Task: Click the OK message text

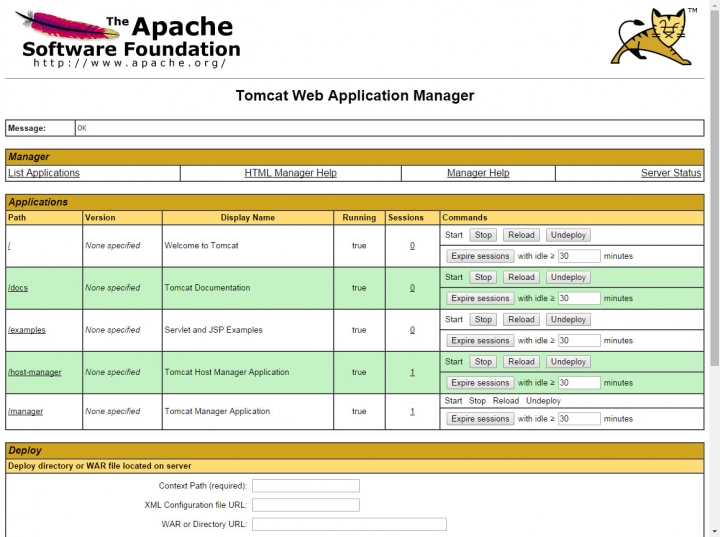Action: coord(82,128)
